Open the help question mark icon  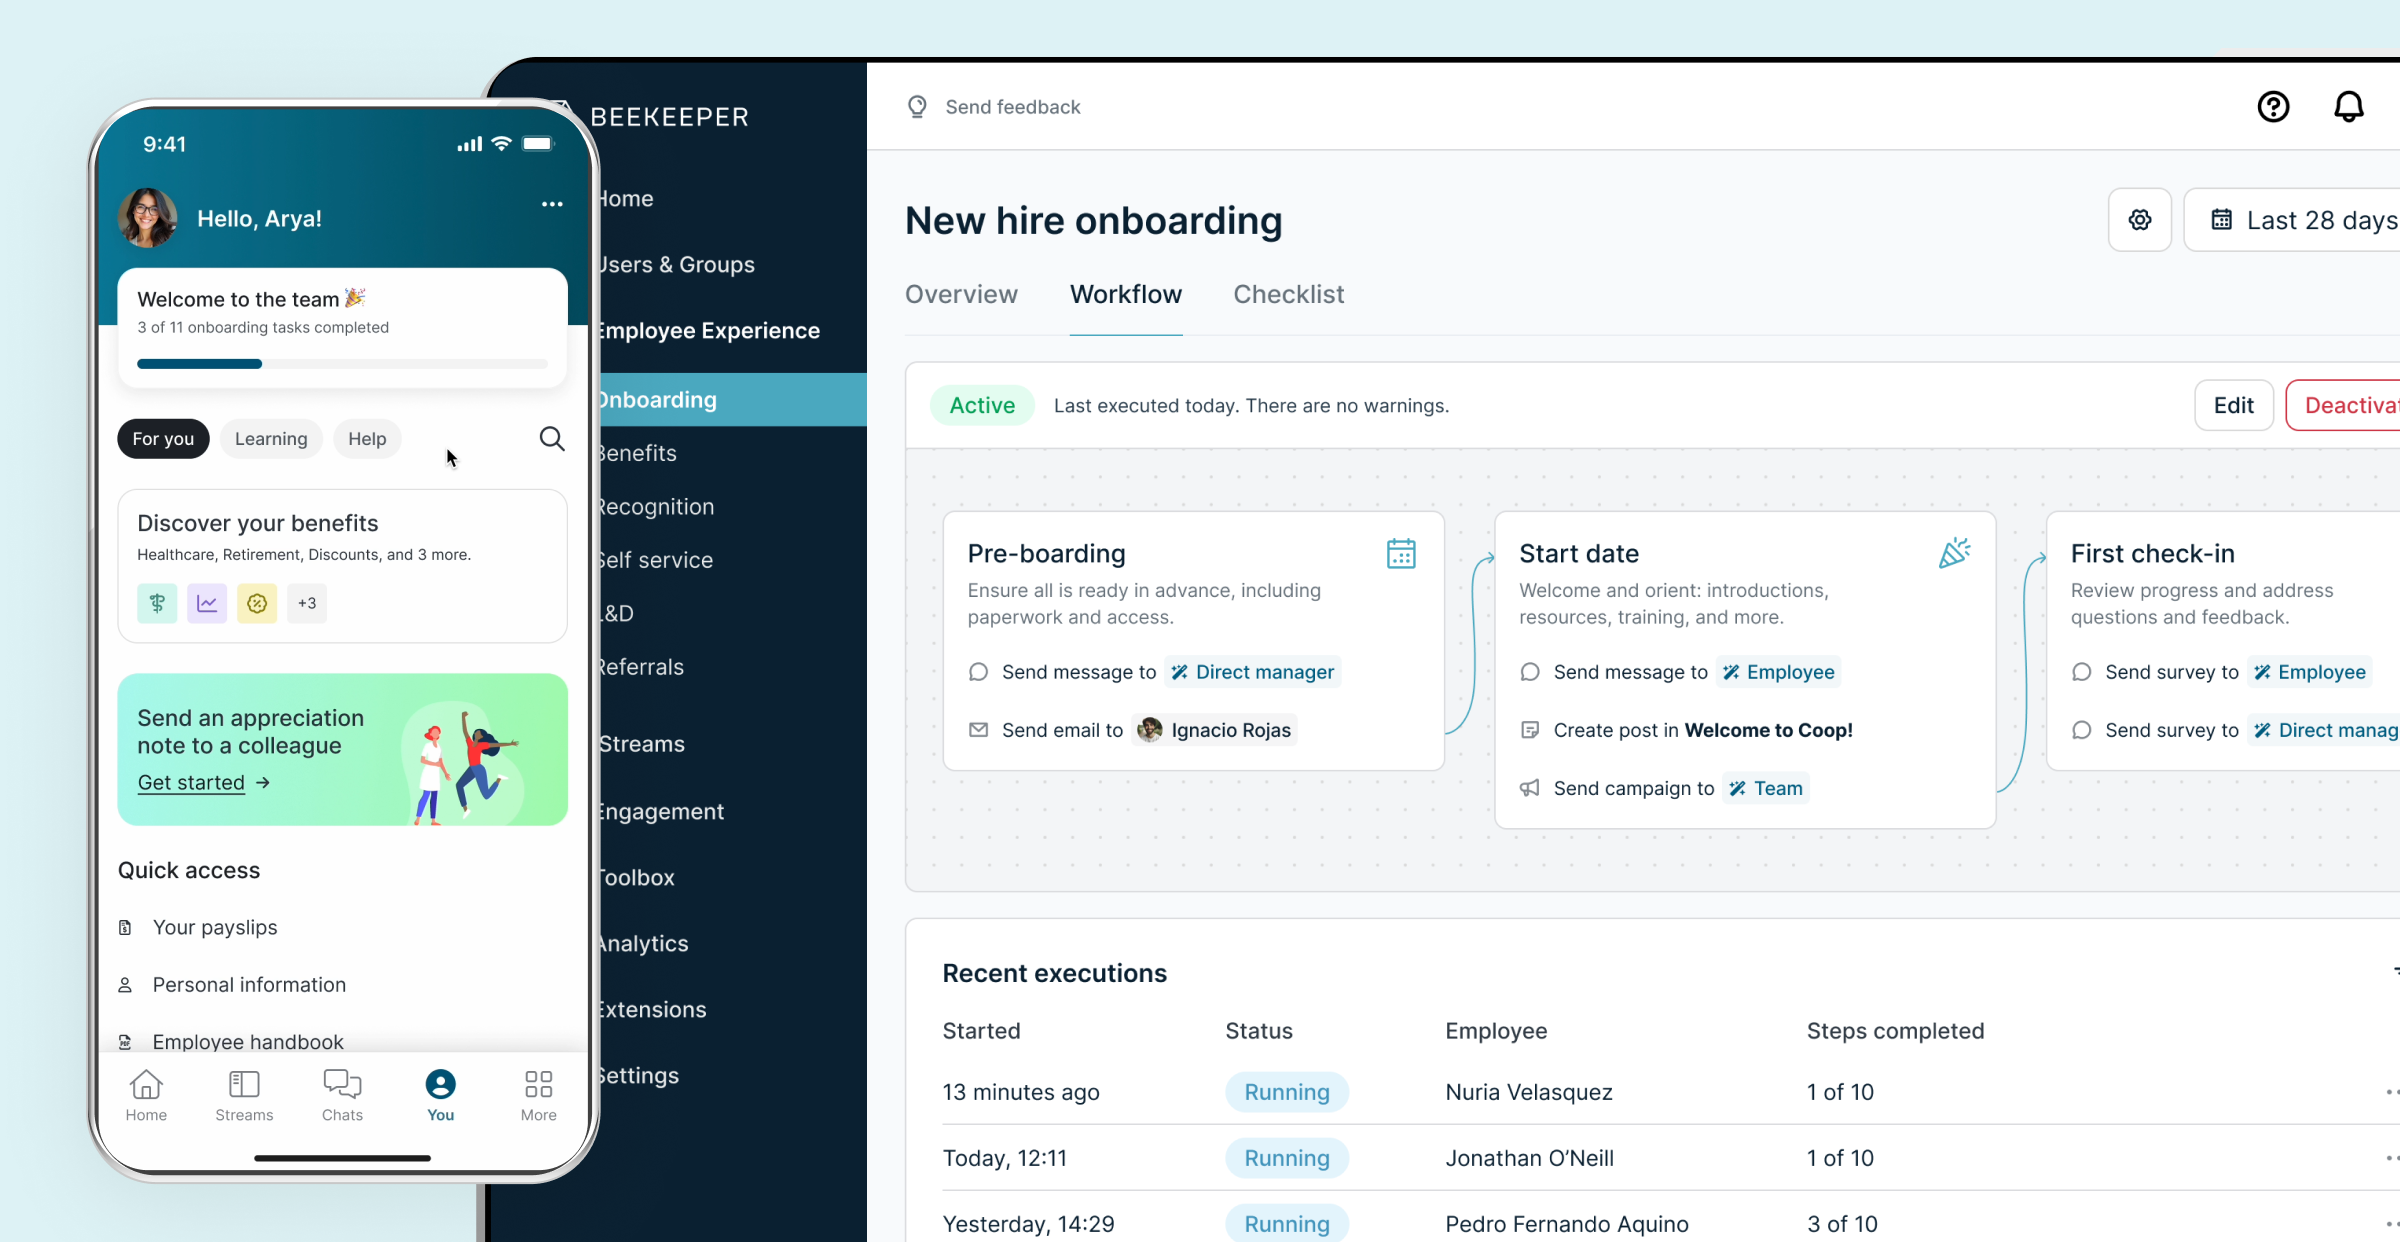point(2273,107)
